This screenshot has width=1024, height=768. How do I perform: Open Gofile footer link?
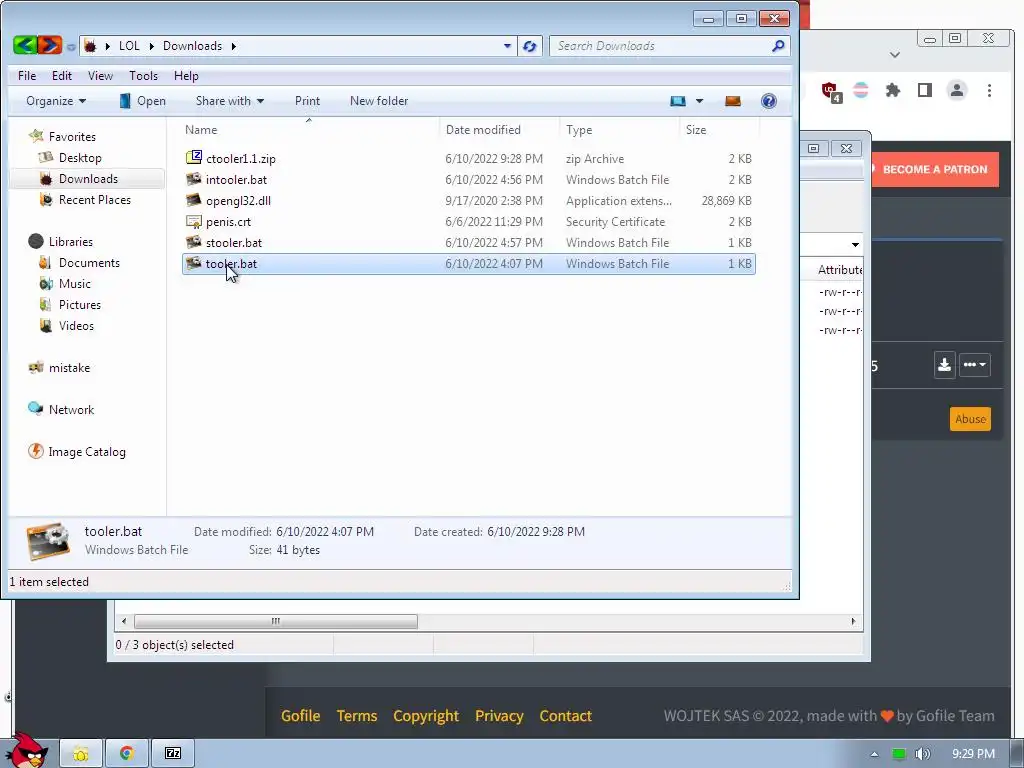(300, 716)
